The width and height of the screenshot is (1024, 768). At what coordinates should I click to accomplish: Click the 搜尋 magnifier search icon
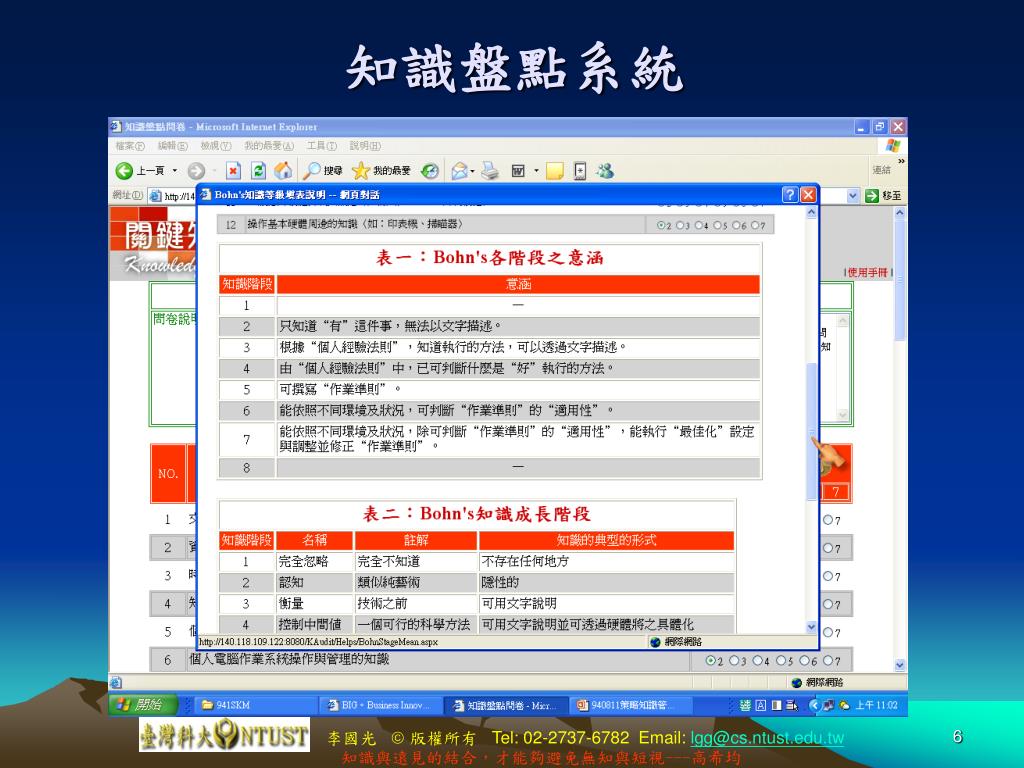312,171
